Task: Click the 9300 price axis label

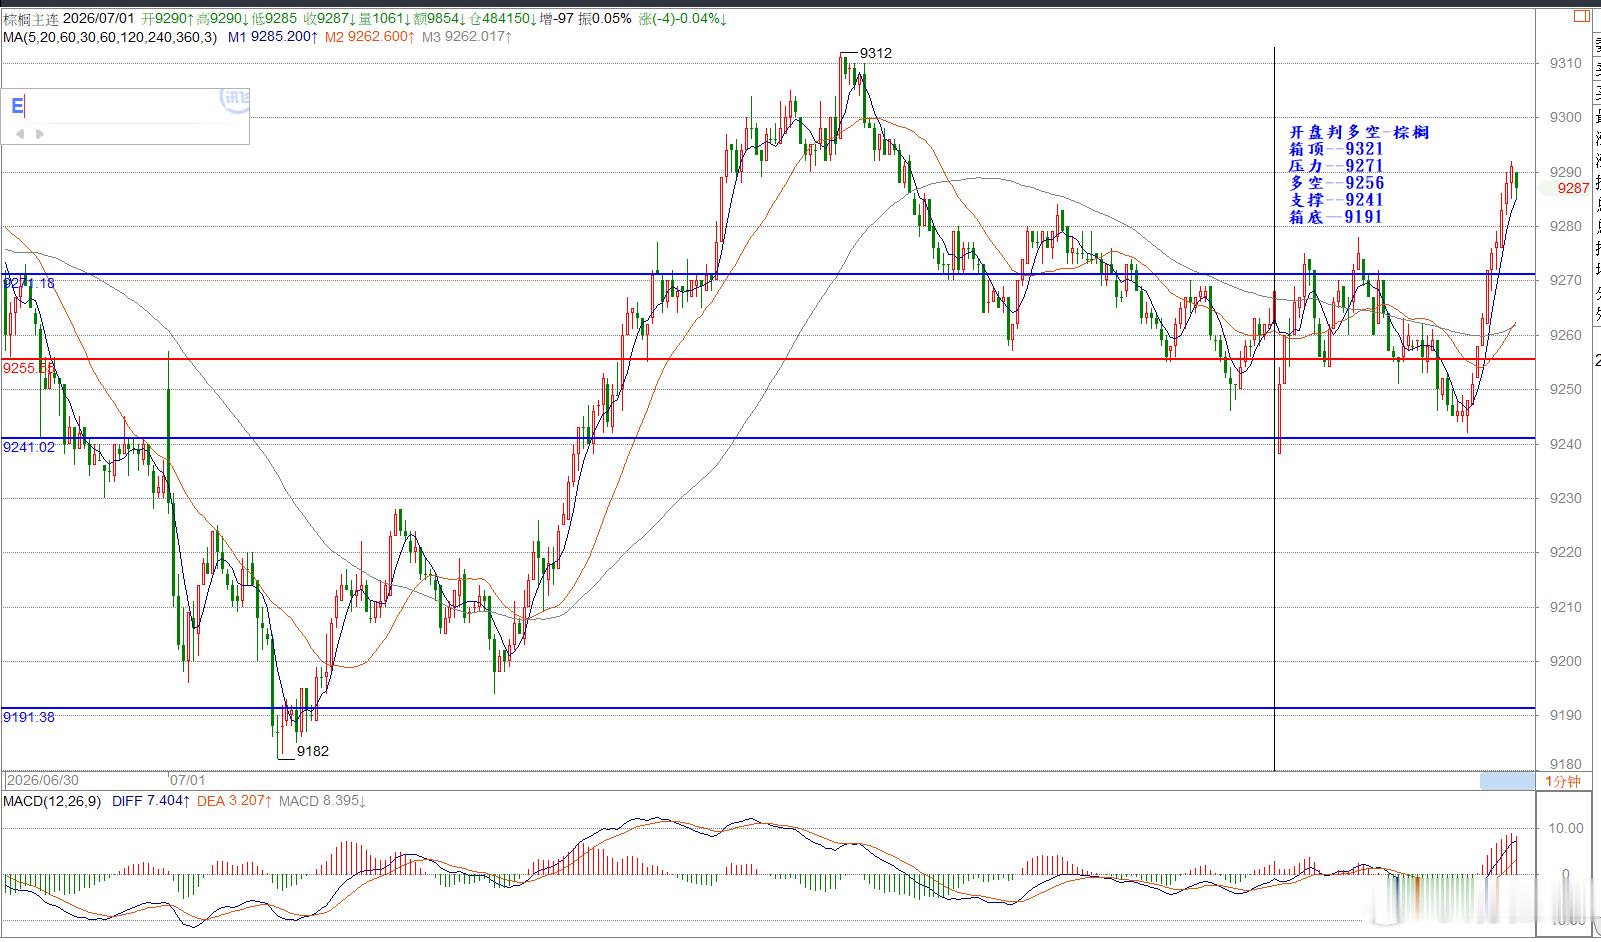Action: point(1566,117)
